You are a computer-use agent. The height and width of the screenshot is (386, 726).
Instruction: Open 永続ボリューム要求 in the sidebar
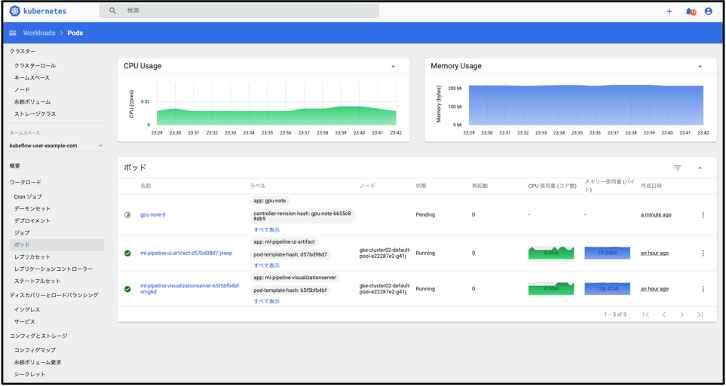[x=38, y=362]
